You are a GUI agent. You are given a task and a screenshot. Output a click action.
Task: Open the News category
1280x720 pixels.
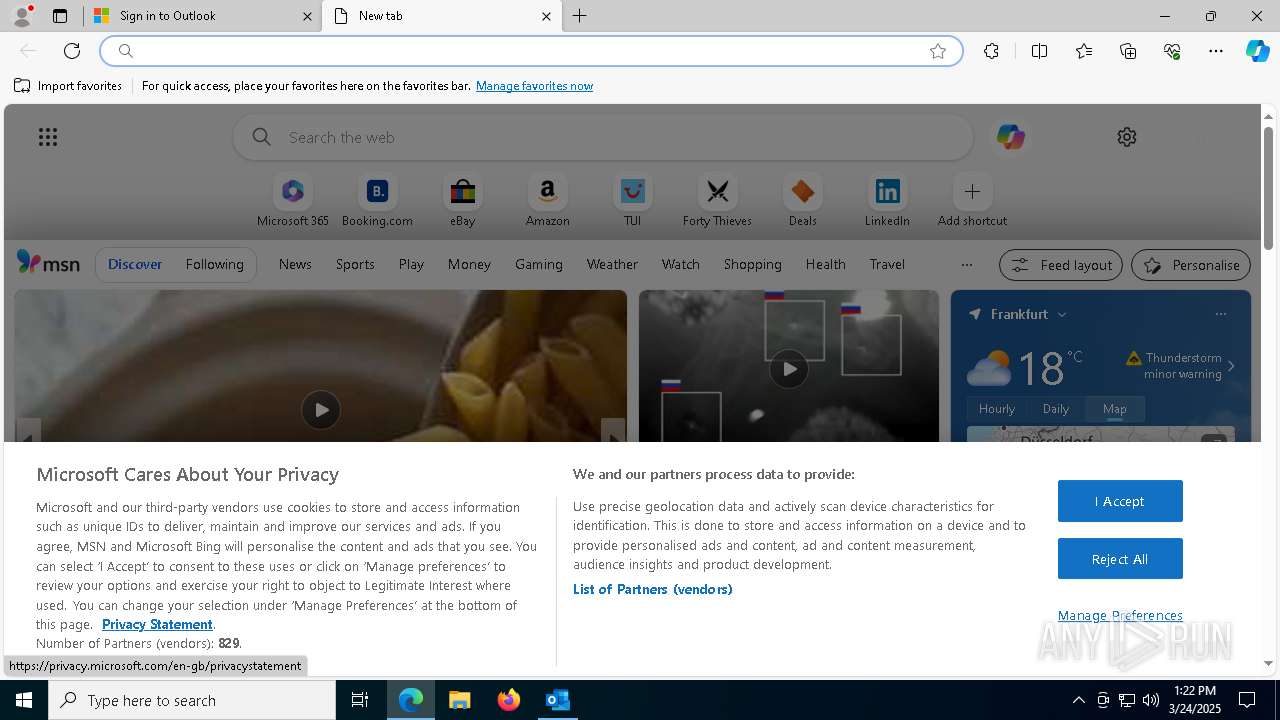click(295, 264)
